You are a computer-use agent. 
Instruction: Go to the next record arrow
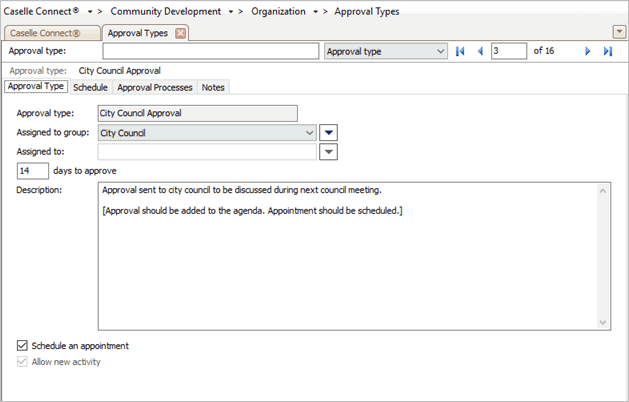[x=588, y=51]
